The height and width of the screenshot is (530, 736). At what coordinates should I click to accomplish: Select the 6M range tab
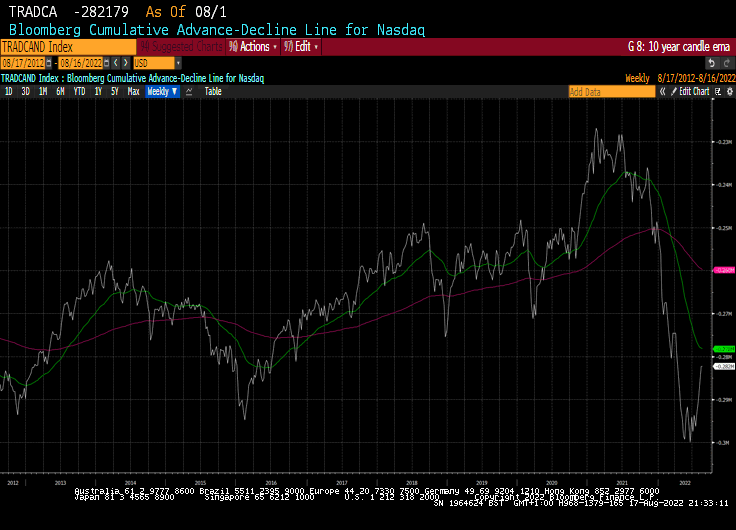(x=60, y=92)
